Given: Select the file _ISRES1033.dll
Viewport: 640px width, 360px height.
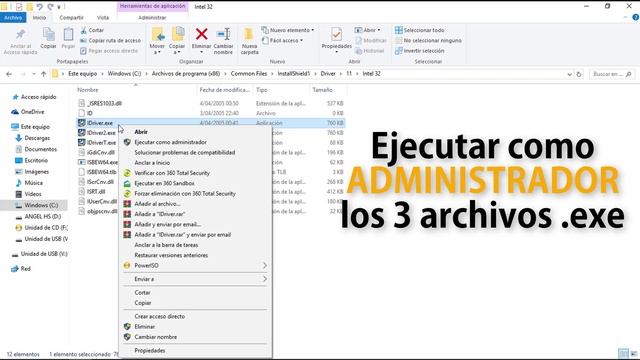Looking at the screenshot, I should pos(104,103).
